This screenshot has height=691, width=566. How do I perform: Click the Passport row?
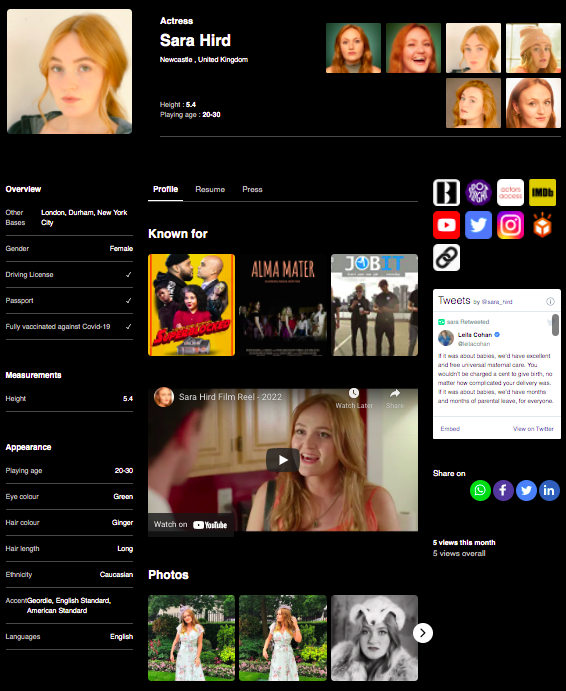(x=69, y=301)
